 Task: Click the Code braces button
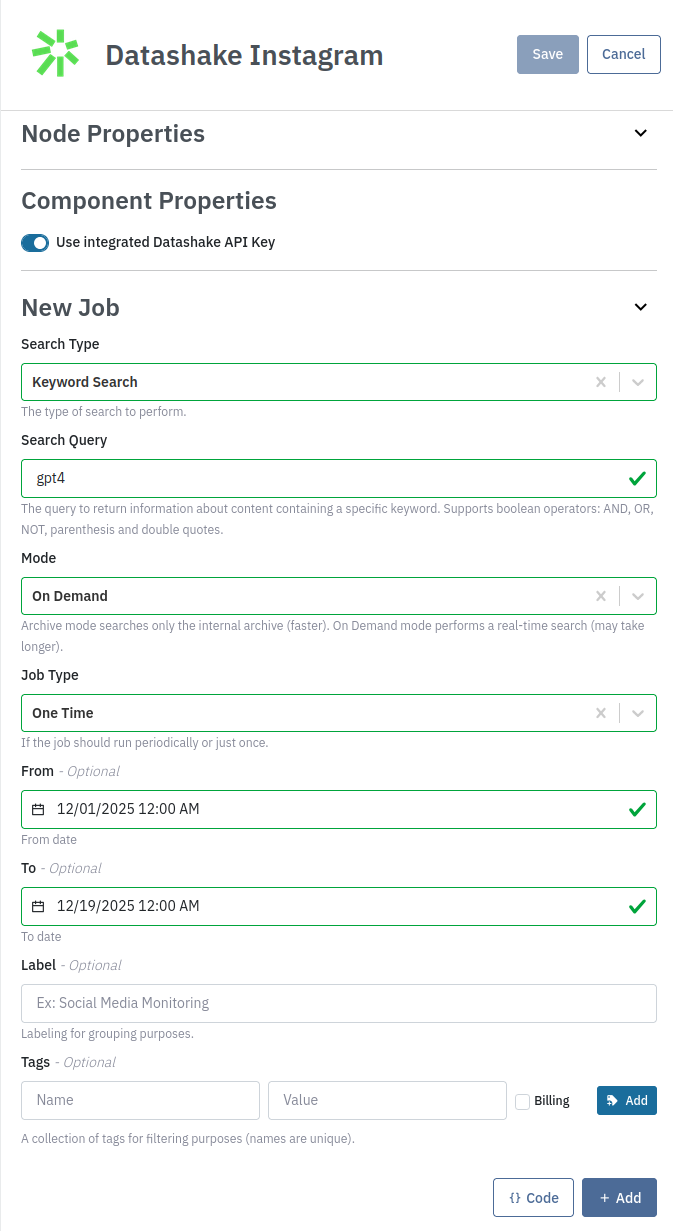[533, 1198]
